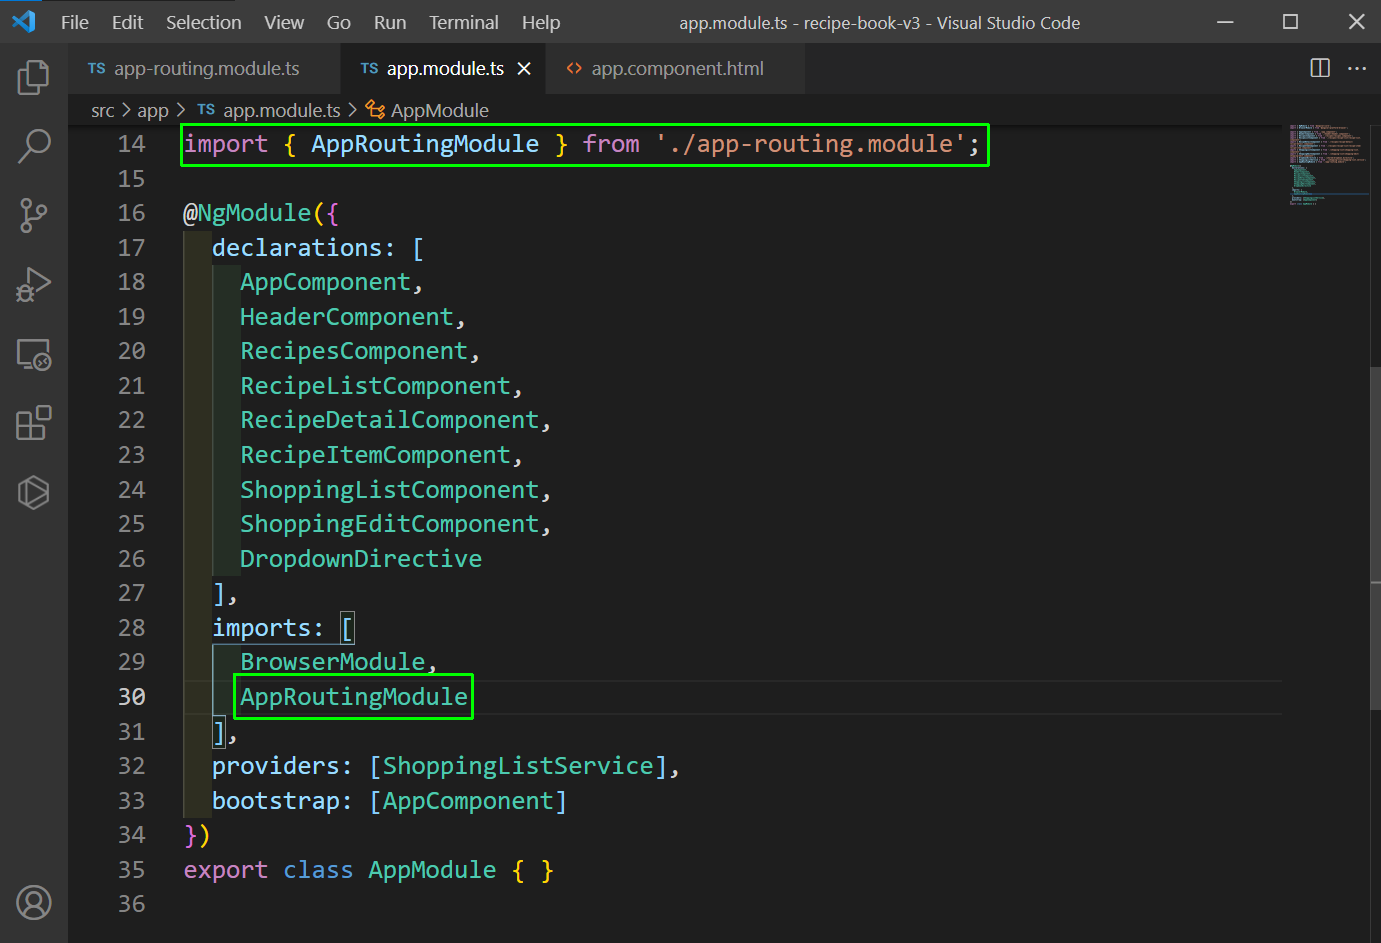Click AppComponent on line 18
Viewport: 1381px width, 943px height.
325,282
